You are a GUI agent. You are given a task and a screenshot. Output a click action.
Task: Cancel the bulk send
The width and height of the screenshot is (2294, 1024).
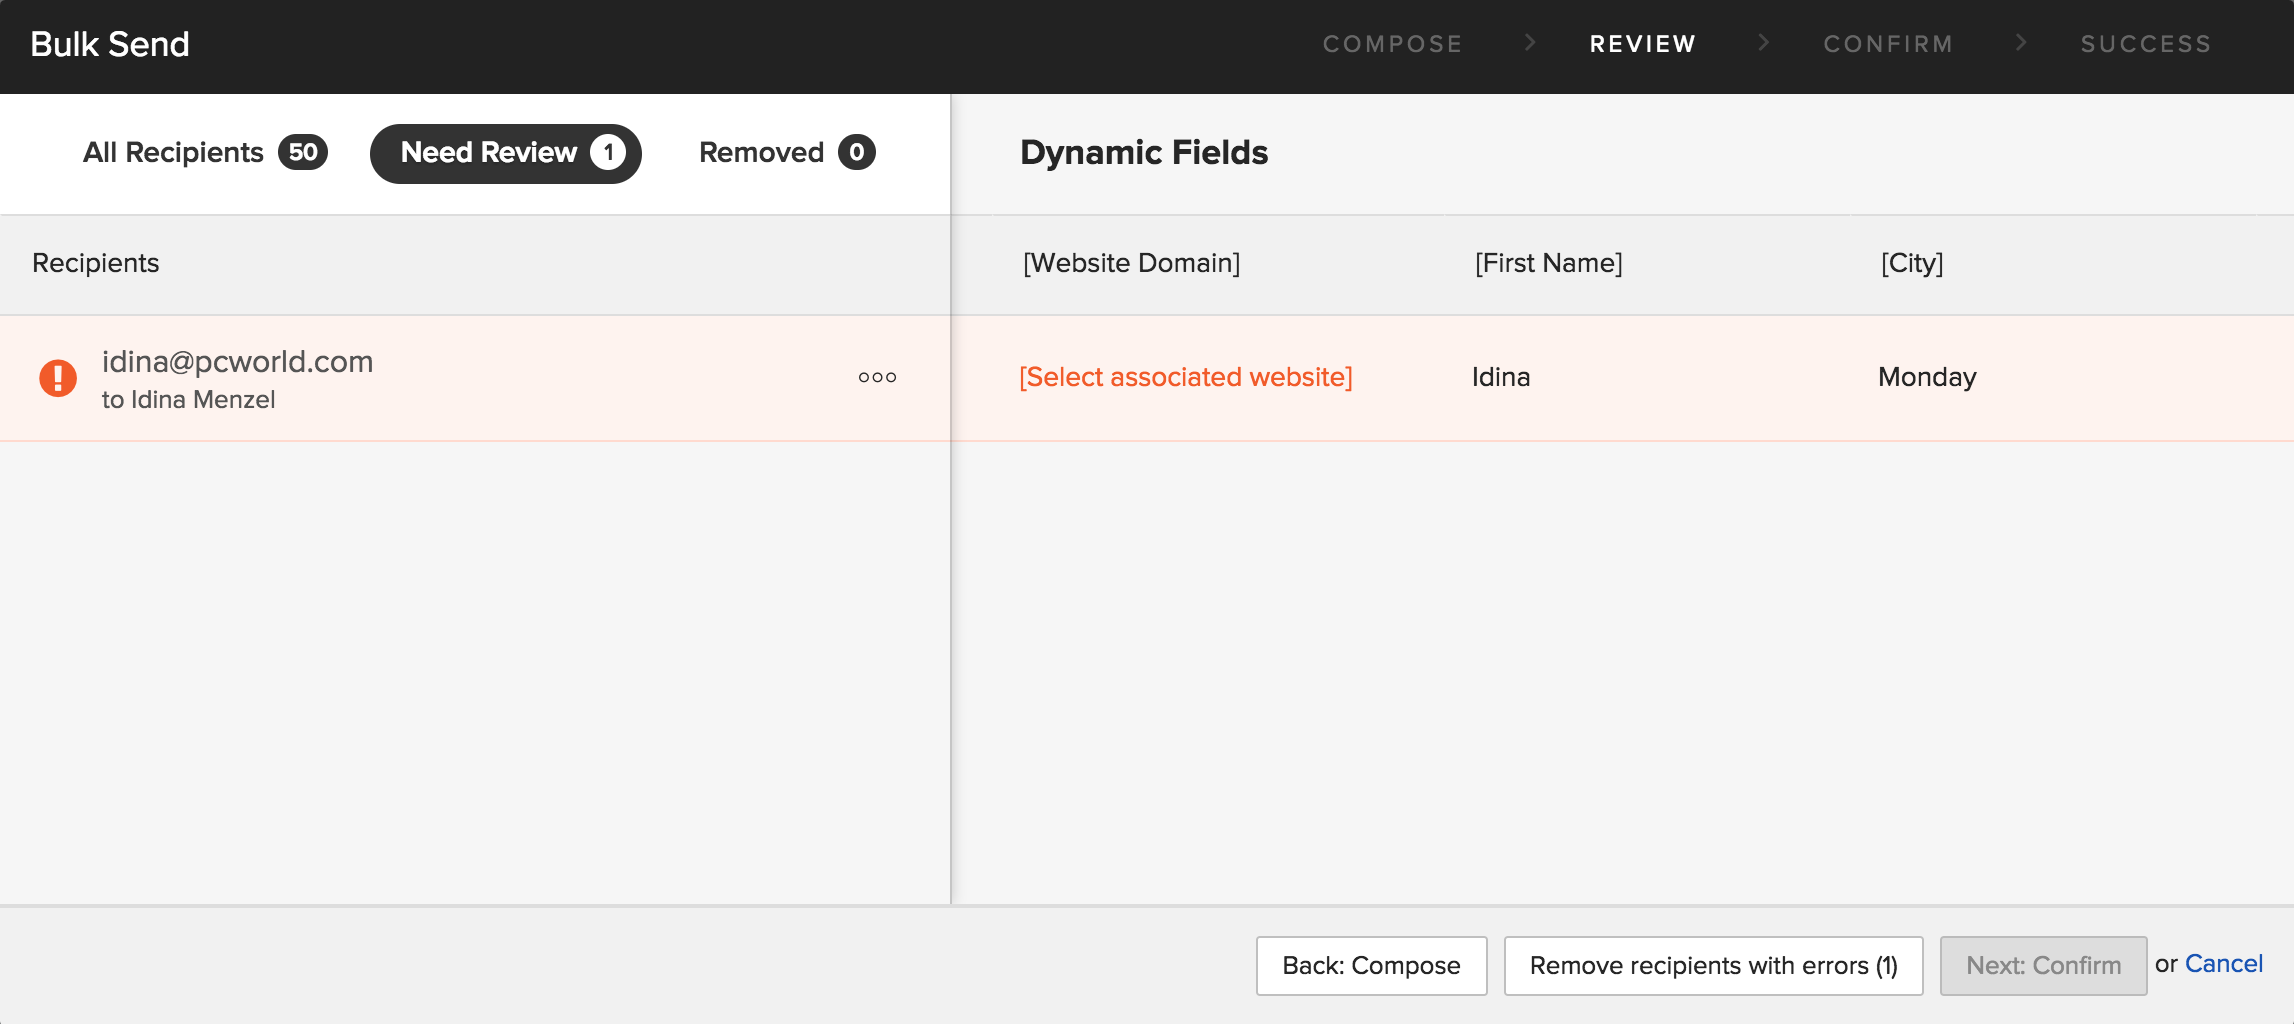click(x=2224, y=963)
